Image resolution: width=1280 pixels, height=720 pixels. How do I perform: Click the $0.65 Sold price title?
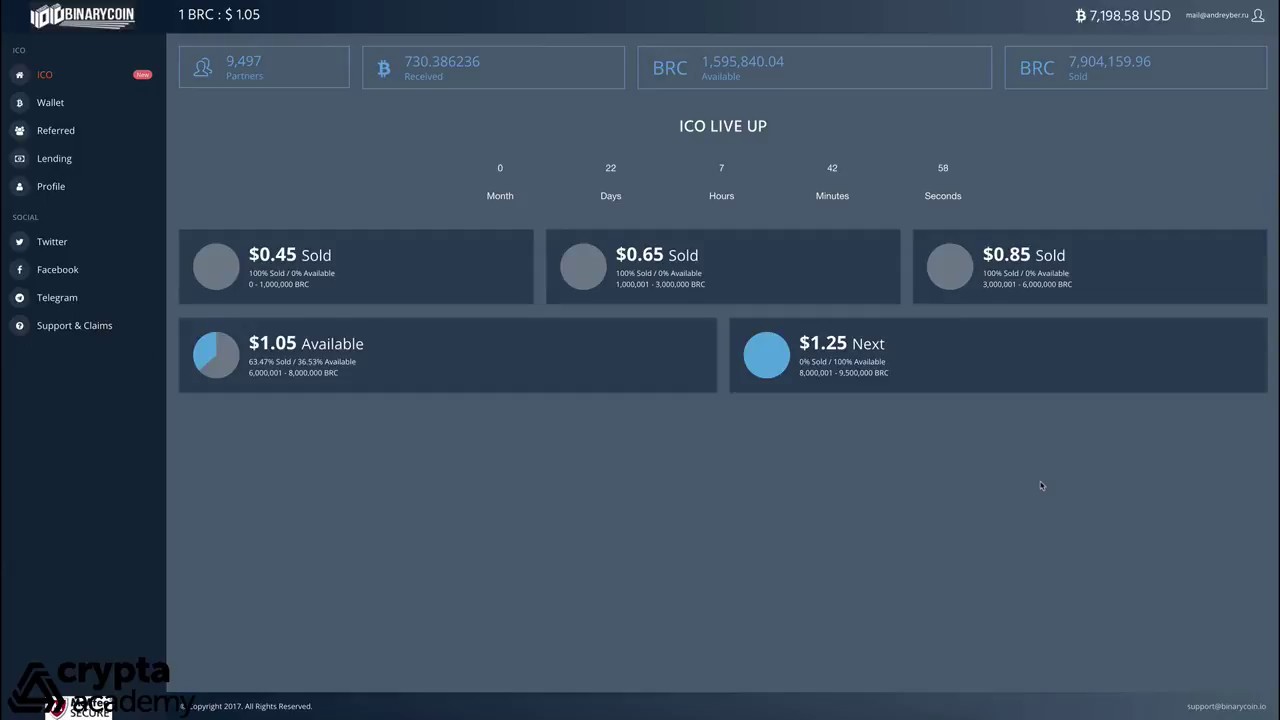[657, 255]
